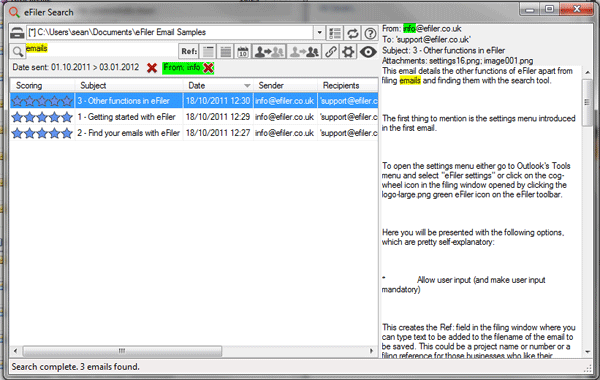Click the preview pane vertical scrollbar thumb
The height and width of the screenshot is (380, 600).
tap(587, 103)
